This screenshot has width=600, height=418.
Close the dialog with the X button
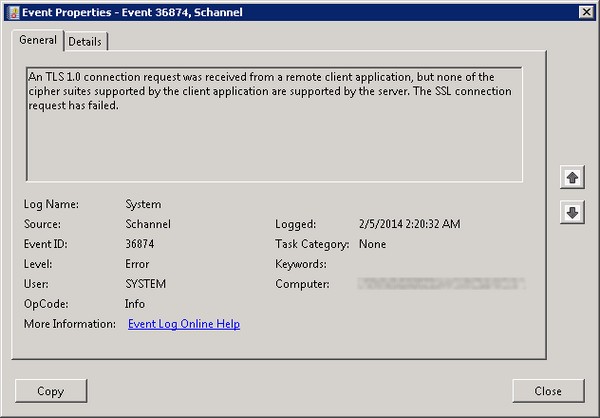click(x=586, y=12)
